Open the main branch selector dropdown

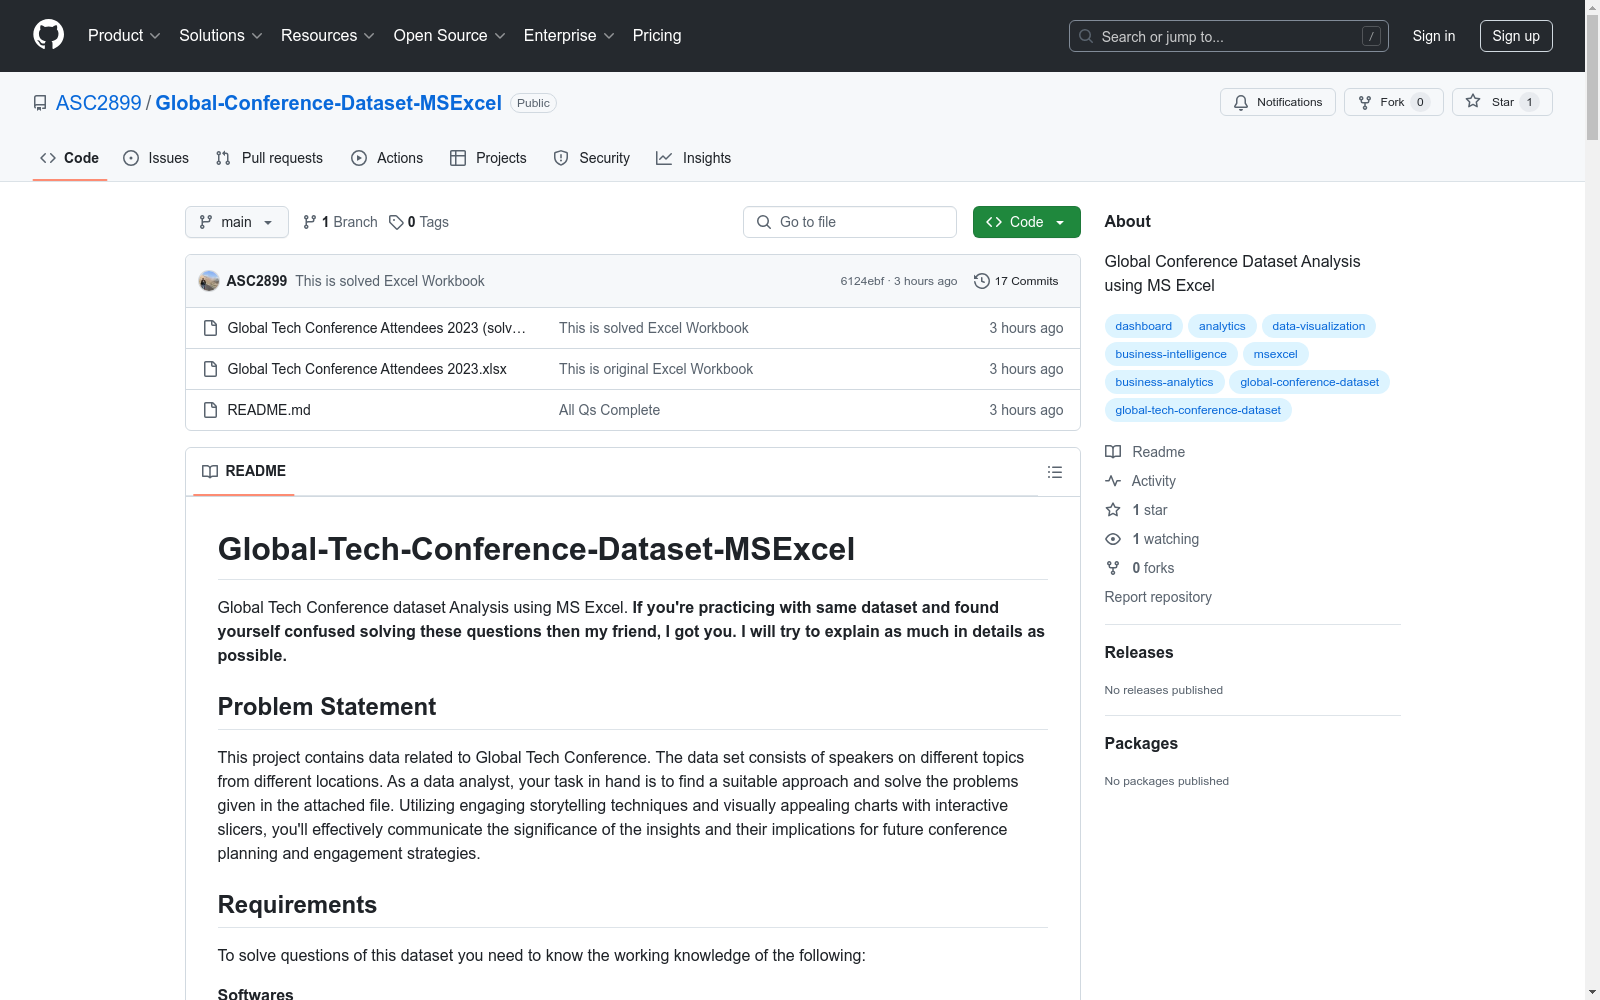[x=237, y=222]
